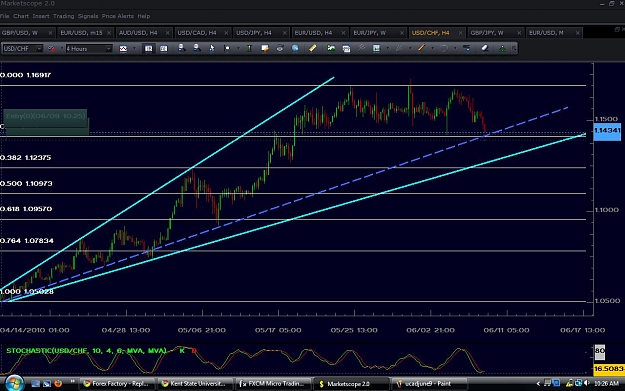Click the 0.382 1.12375 Fibonacci label

[x=26, y=158]
